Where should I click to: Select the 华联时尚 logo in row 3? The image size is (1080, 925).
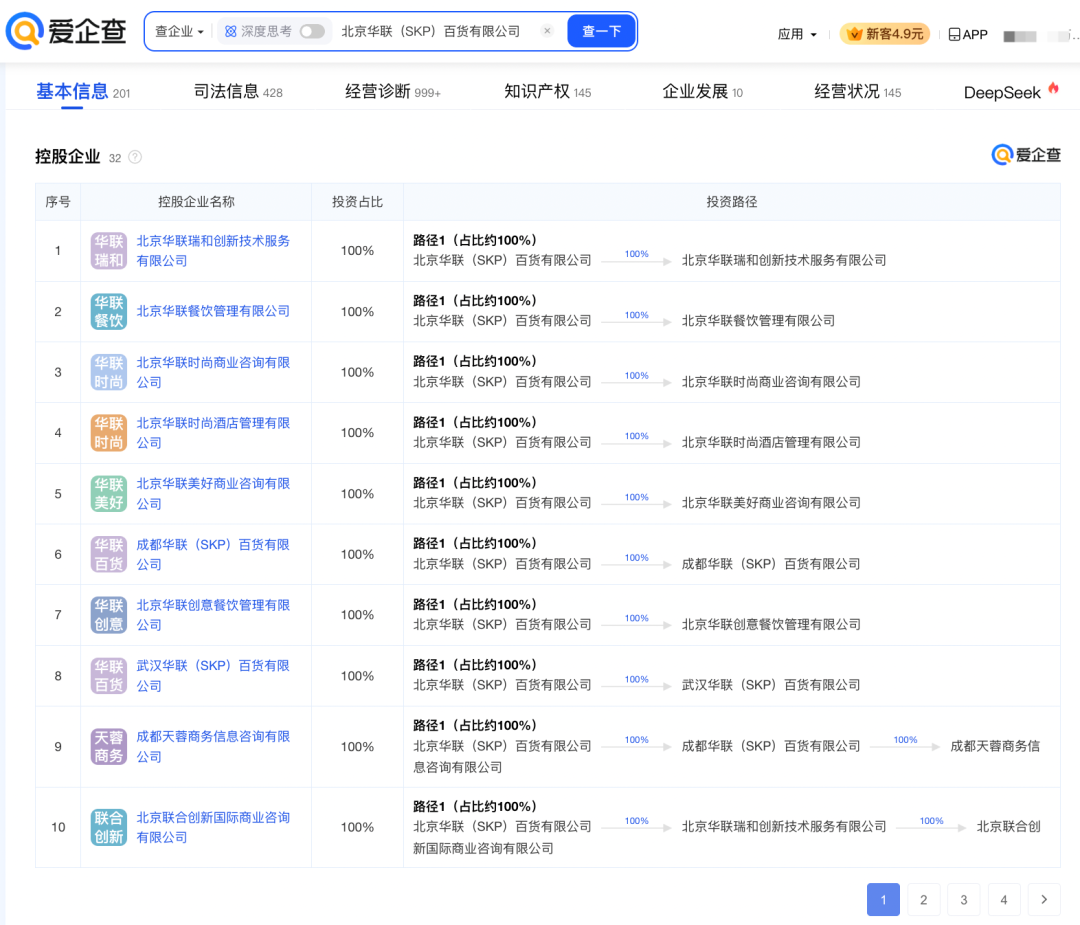(108, 371)
